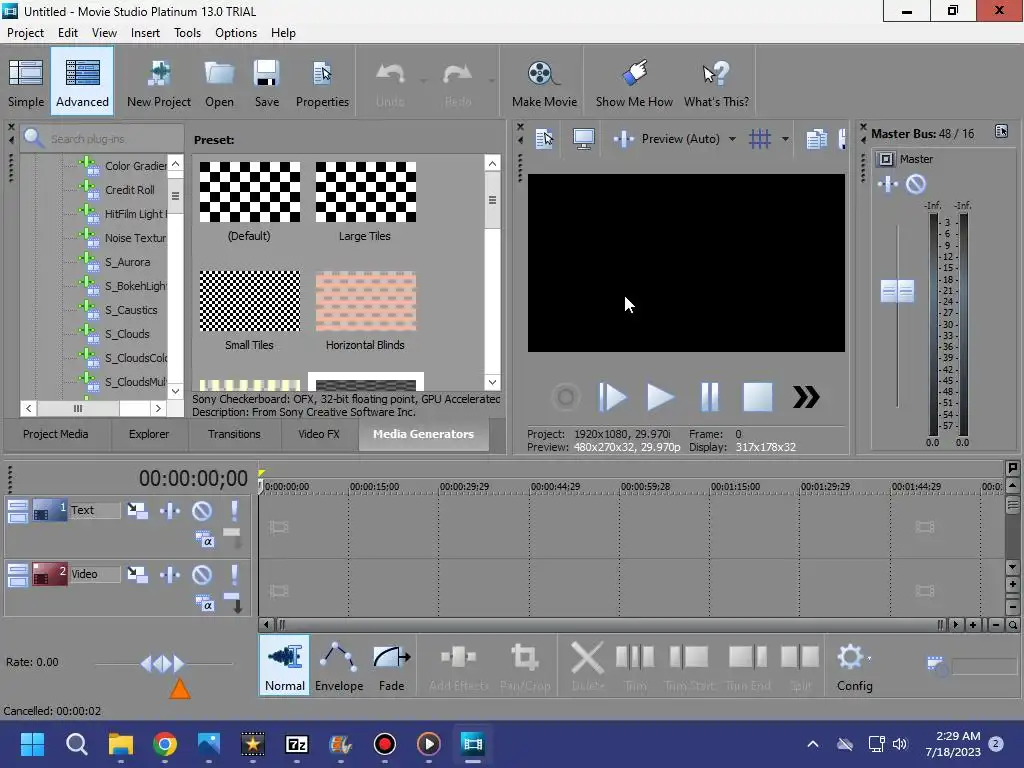Expand the Overlays grid dropdown arrow

coord(785,138)
